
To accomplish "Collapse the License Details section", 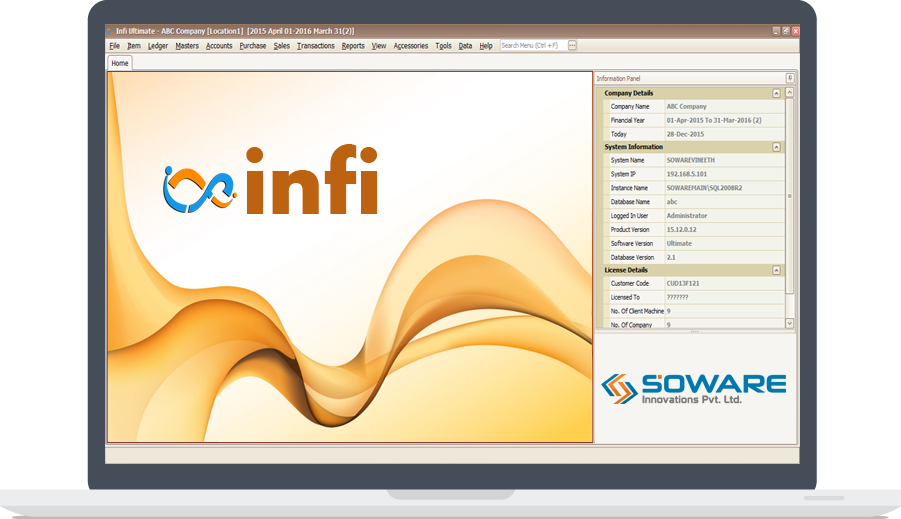I will (x=776, y=270).
